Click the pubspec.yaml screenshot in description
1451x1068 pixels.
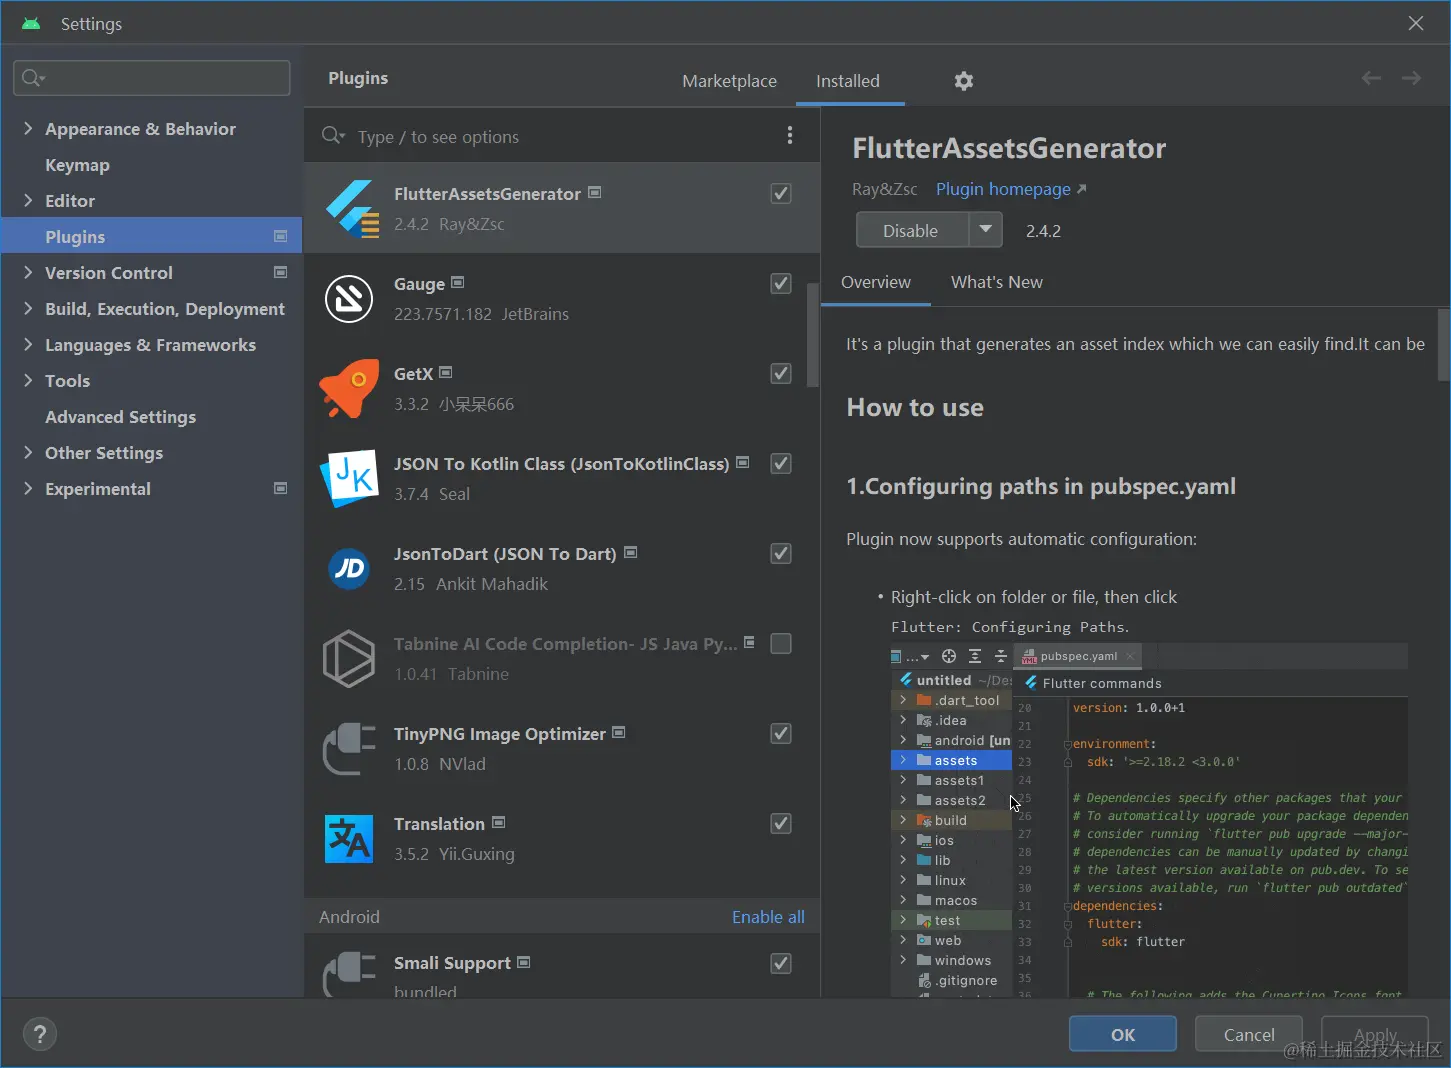click(x=1149, y=820)
